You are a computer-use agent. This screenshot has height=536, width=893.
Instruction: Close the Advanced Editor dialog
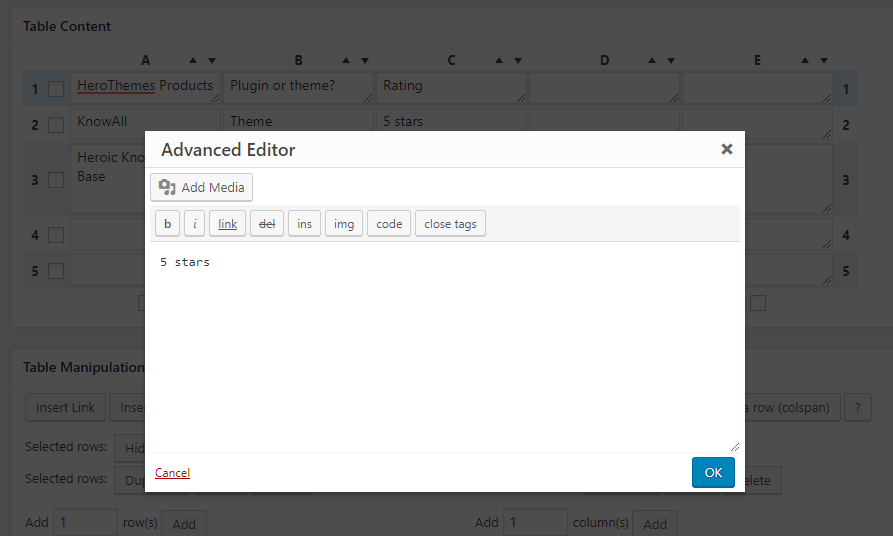coord(727,149)
